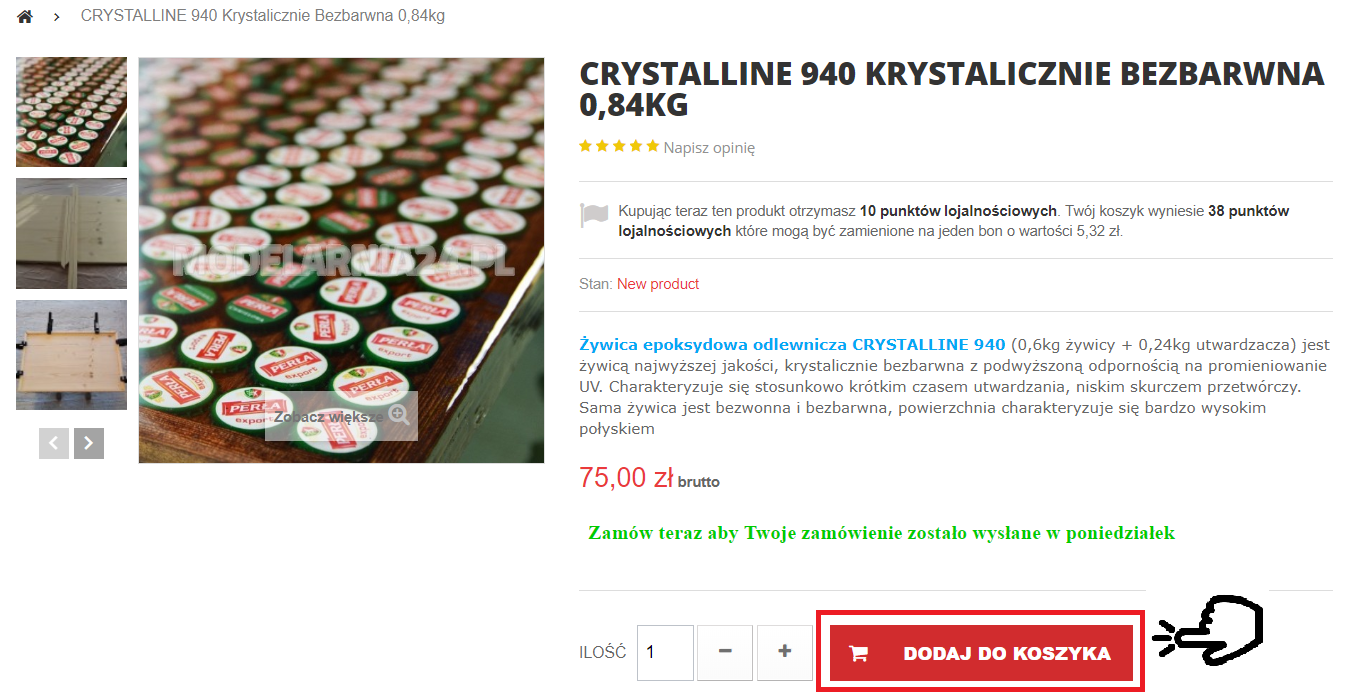Click the star rating icons
Screen dimensions: 1347x693
[x=619, y=146]
